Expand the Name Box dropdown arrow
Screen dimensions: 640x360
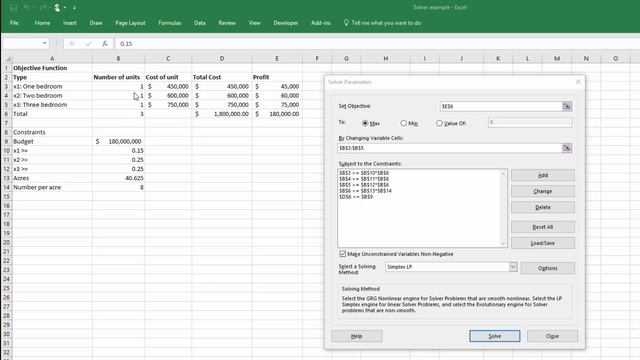coord(44,43)
